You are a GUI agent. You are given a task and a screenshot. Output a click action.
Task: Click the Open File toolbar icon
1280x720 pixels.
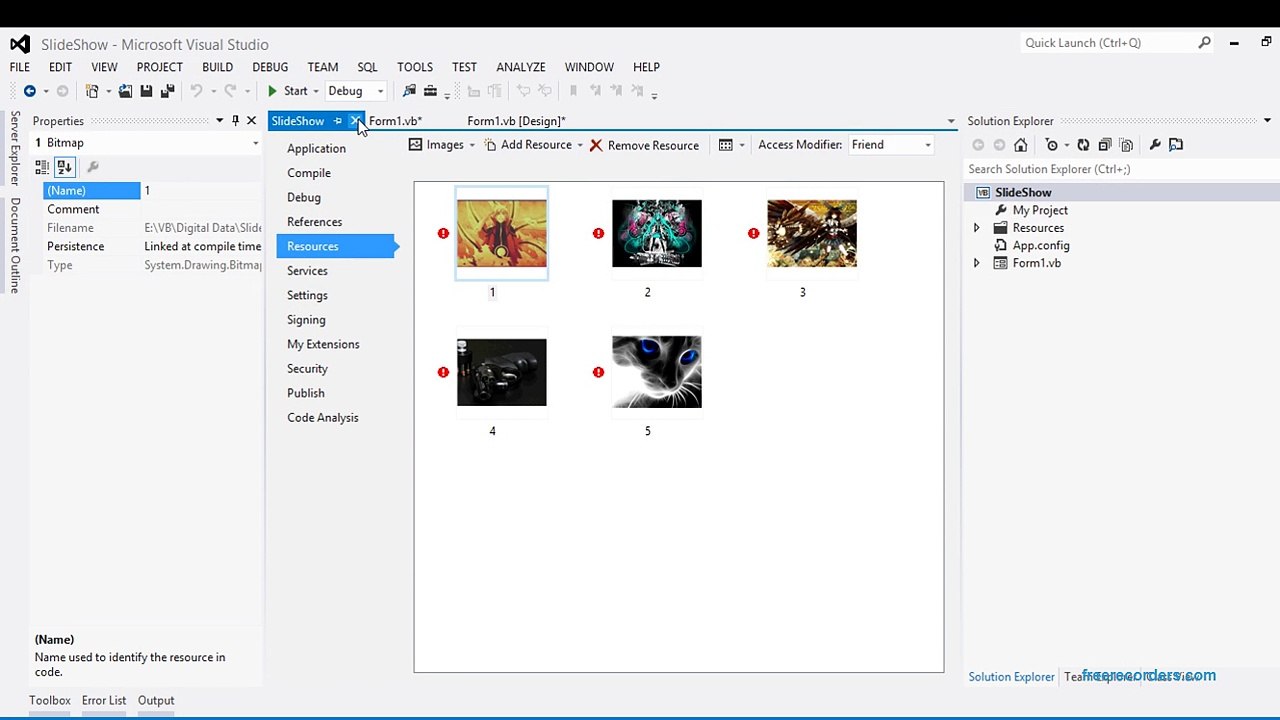tap(125, 91)
